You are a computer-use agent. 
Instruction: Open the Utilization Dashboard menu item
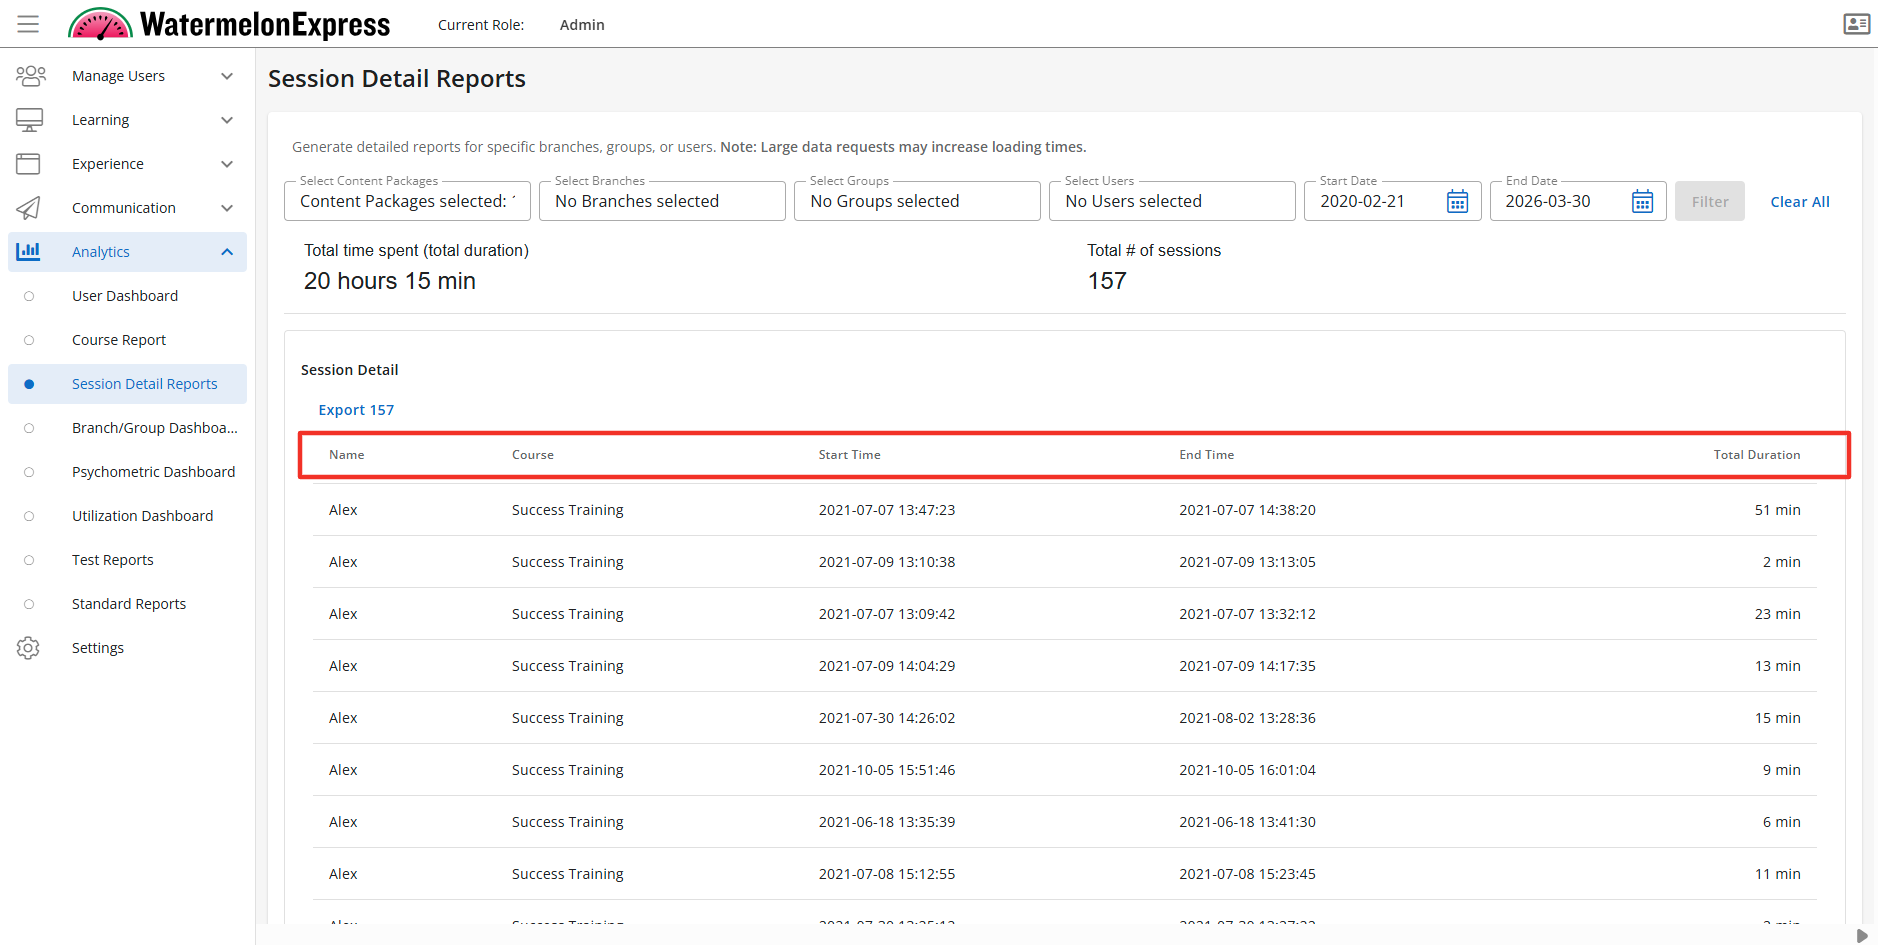click(142, 516)
